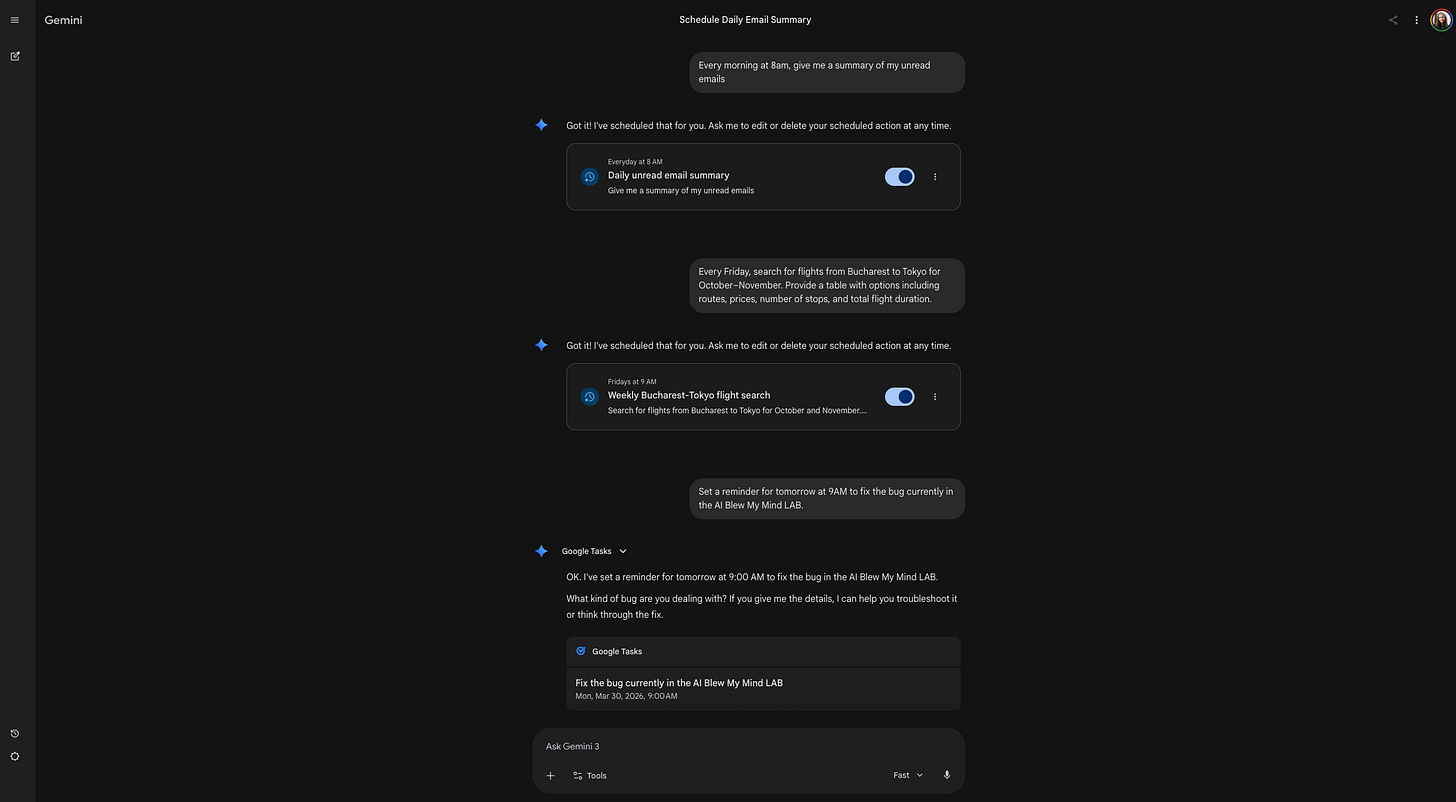This screenshot has width=1456, height=802.
Task: Activate voice input with the microphone icon
Action: [946, 775]
